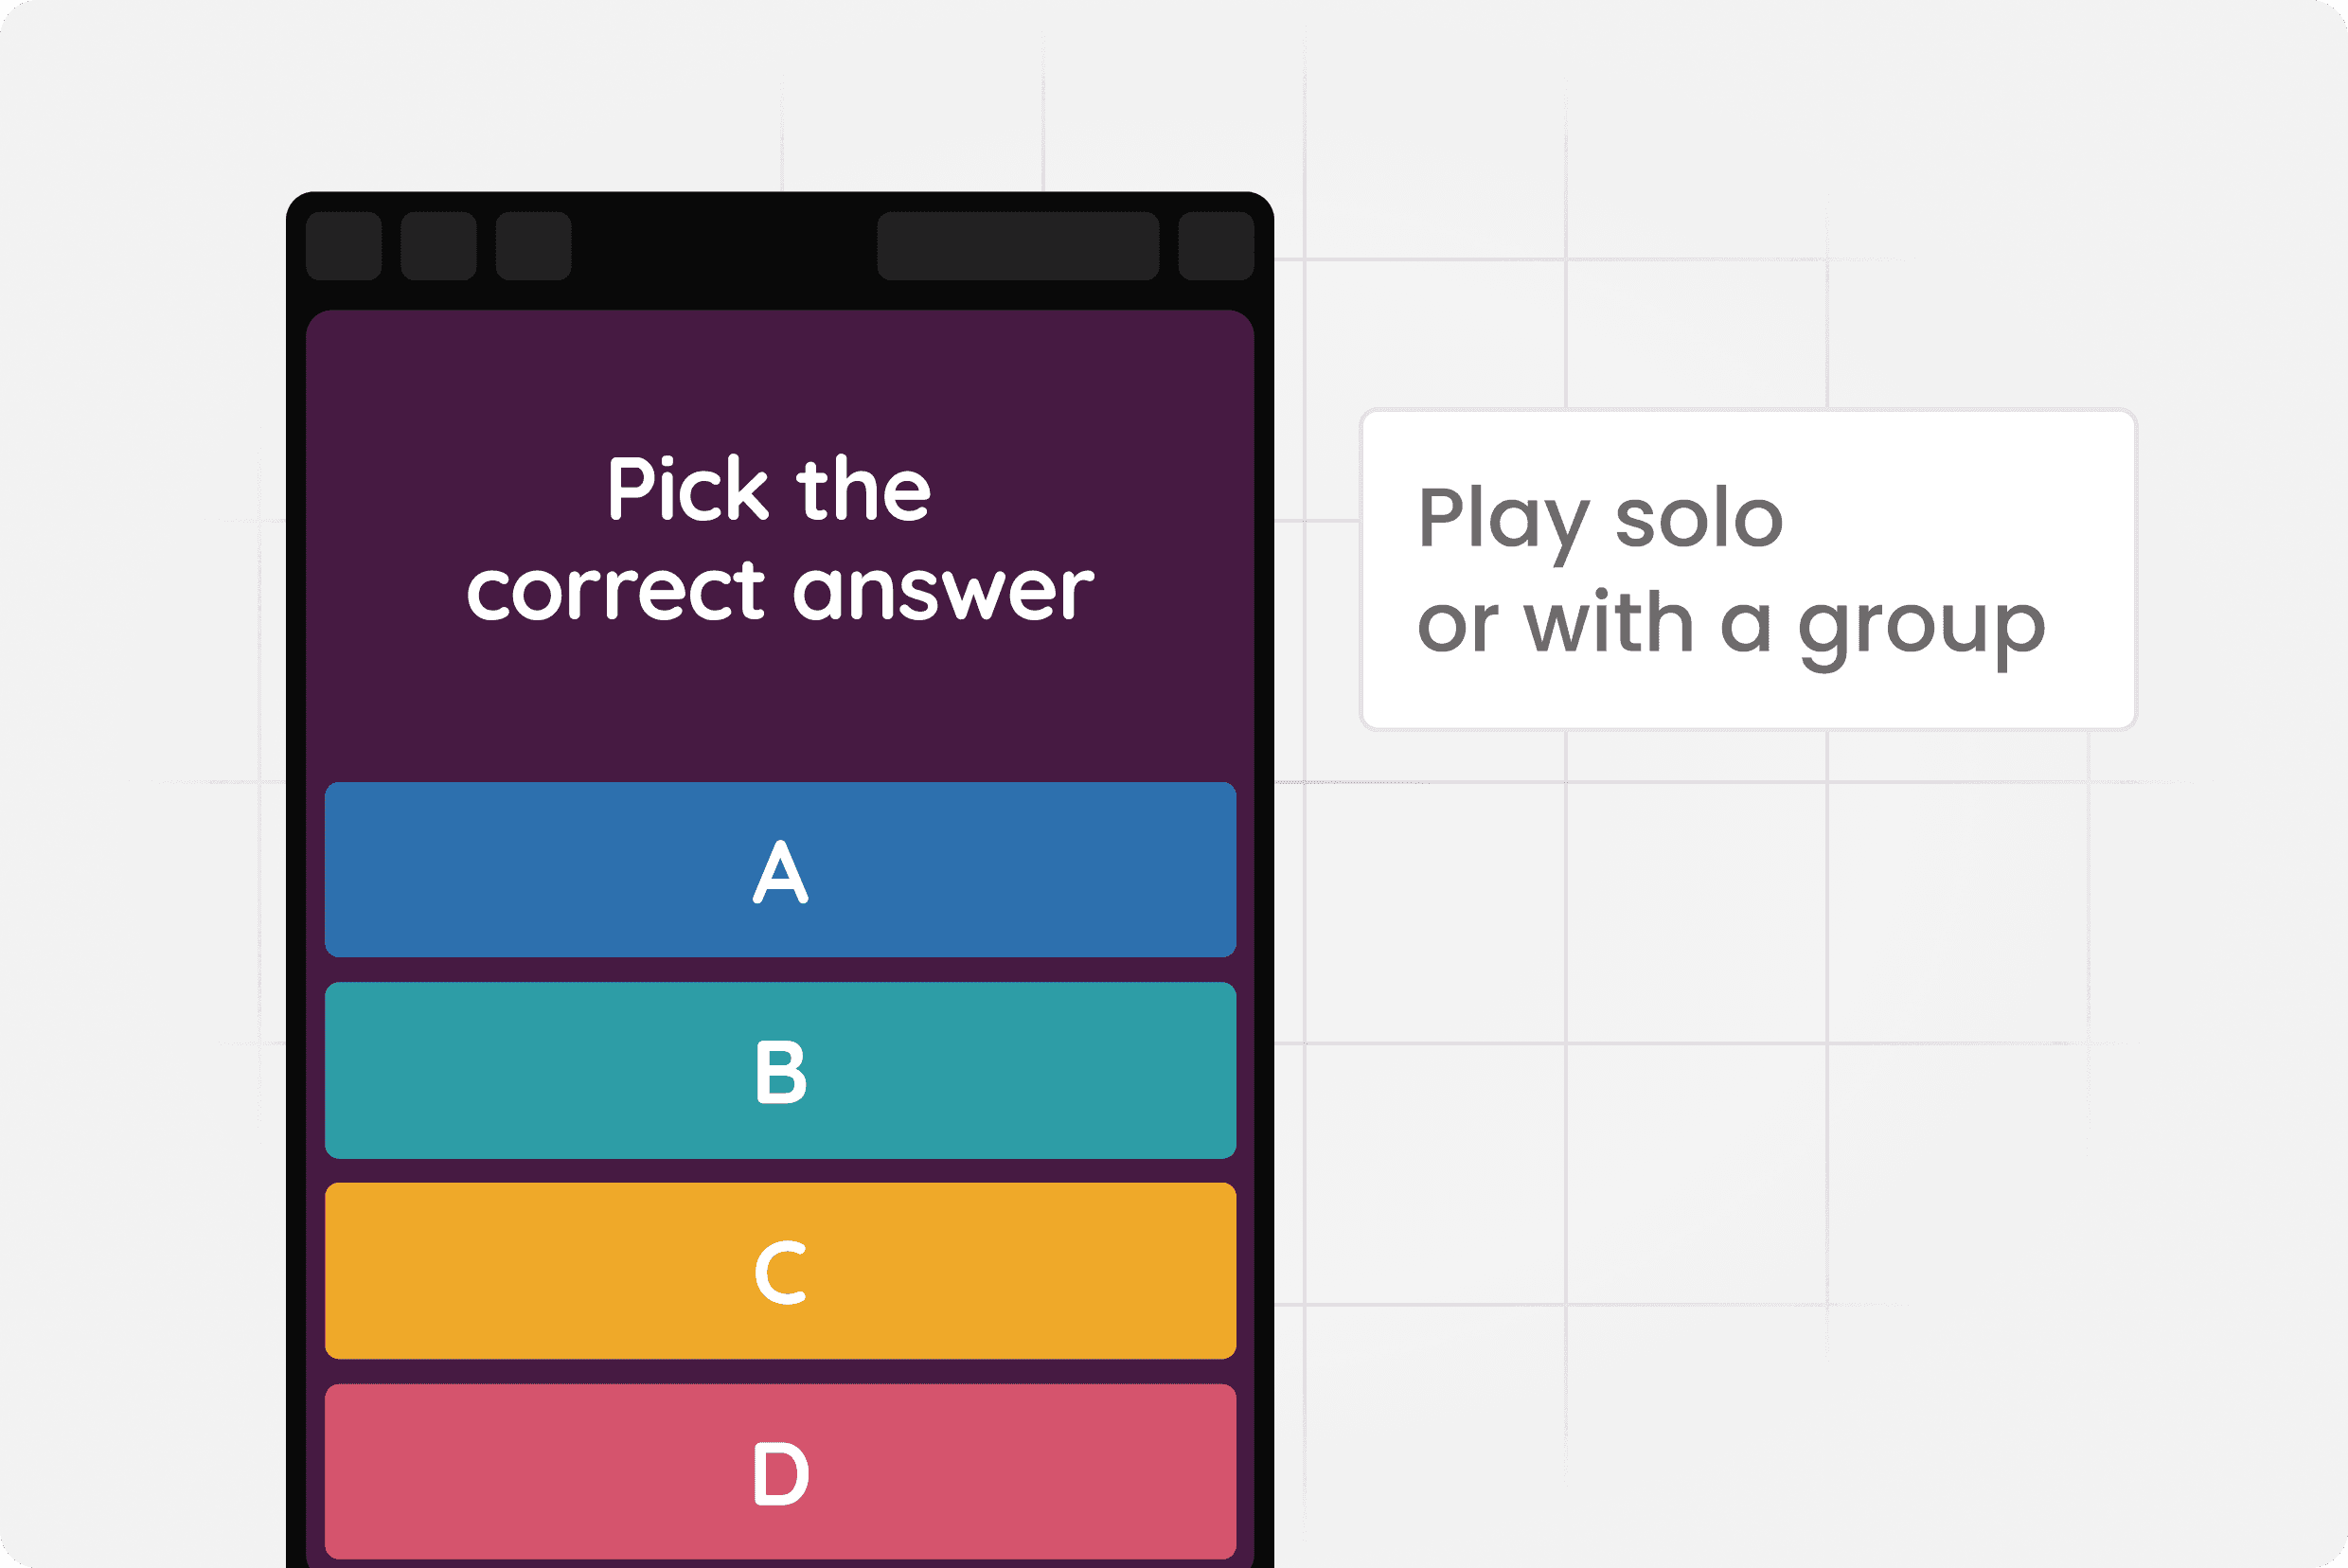The height and width of the screenshot is (1568, 2348).
Task: Click the blue answer option
Action: tap(781, 872)
